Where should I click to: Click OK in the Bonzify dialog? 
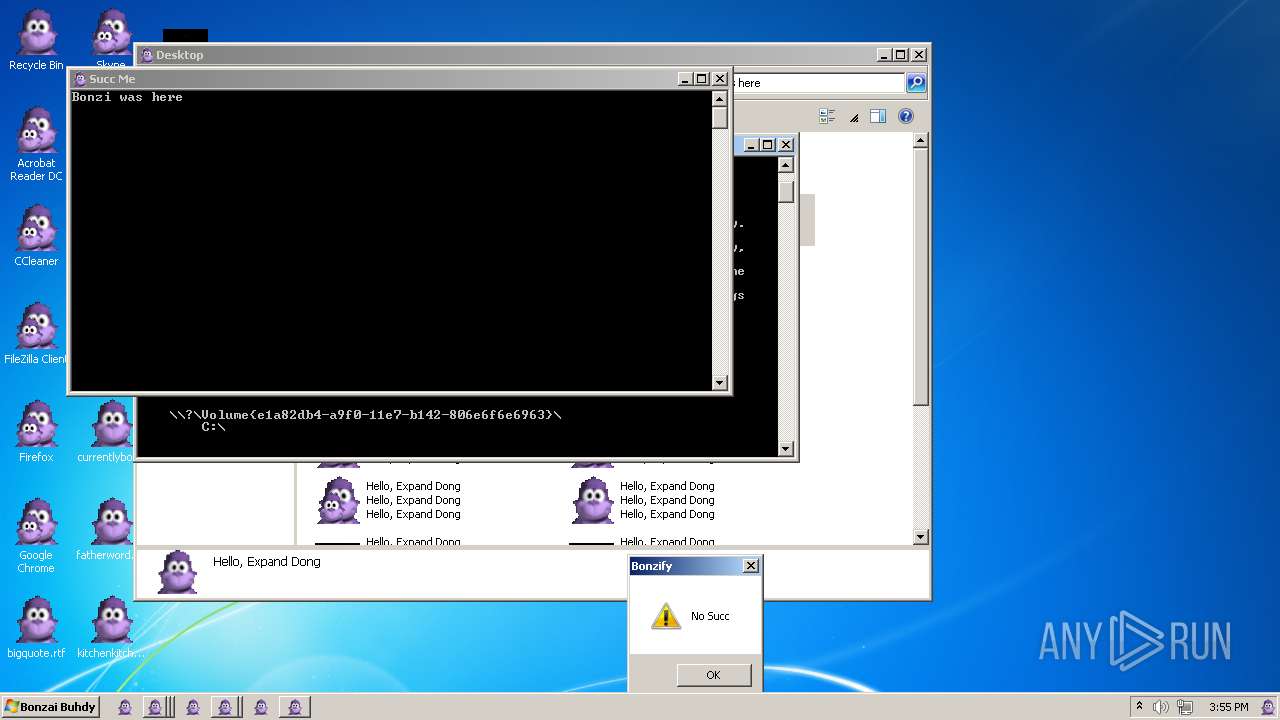tap(713, 675)
